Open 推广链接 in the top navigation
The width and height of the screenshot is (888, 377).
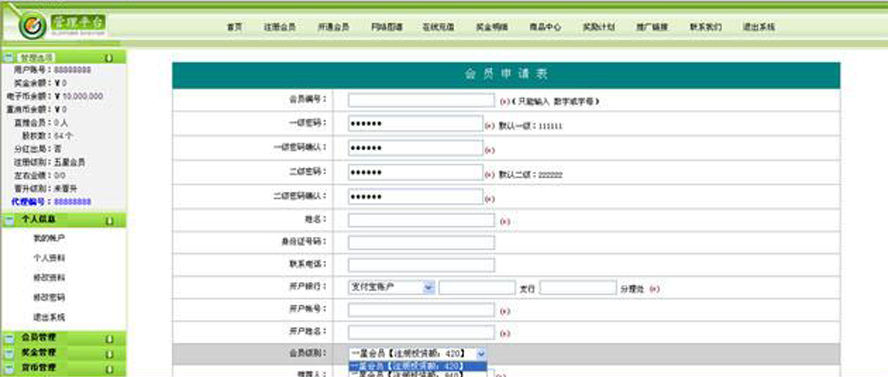pyautogui.click(x=652, y=27)
